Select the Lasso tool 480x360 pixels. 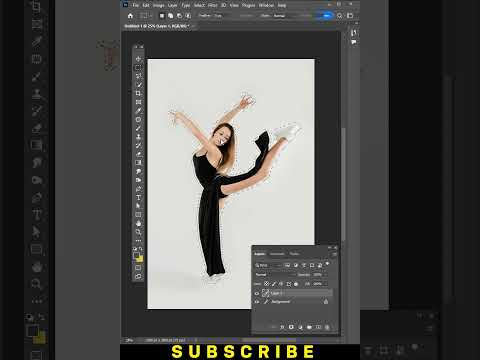138,76
